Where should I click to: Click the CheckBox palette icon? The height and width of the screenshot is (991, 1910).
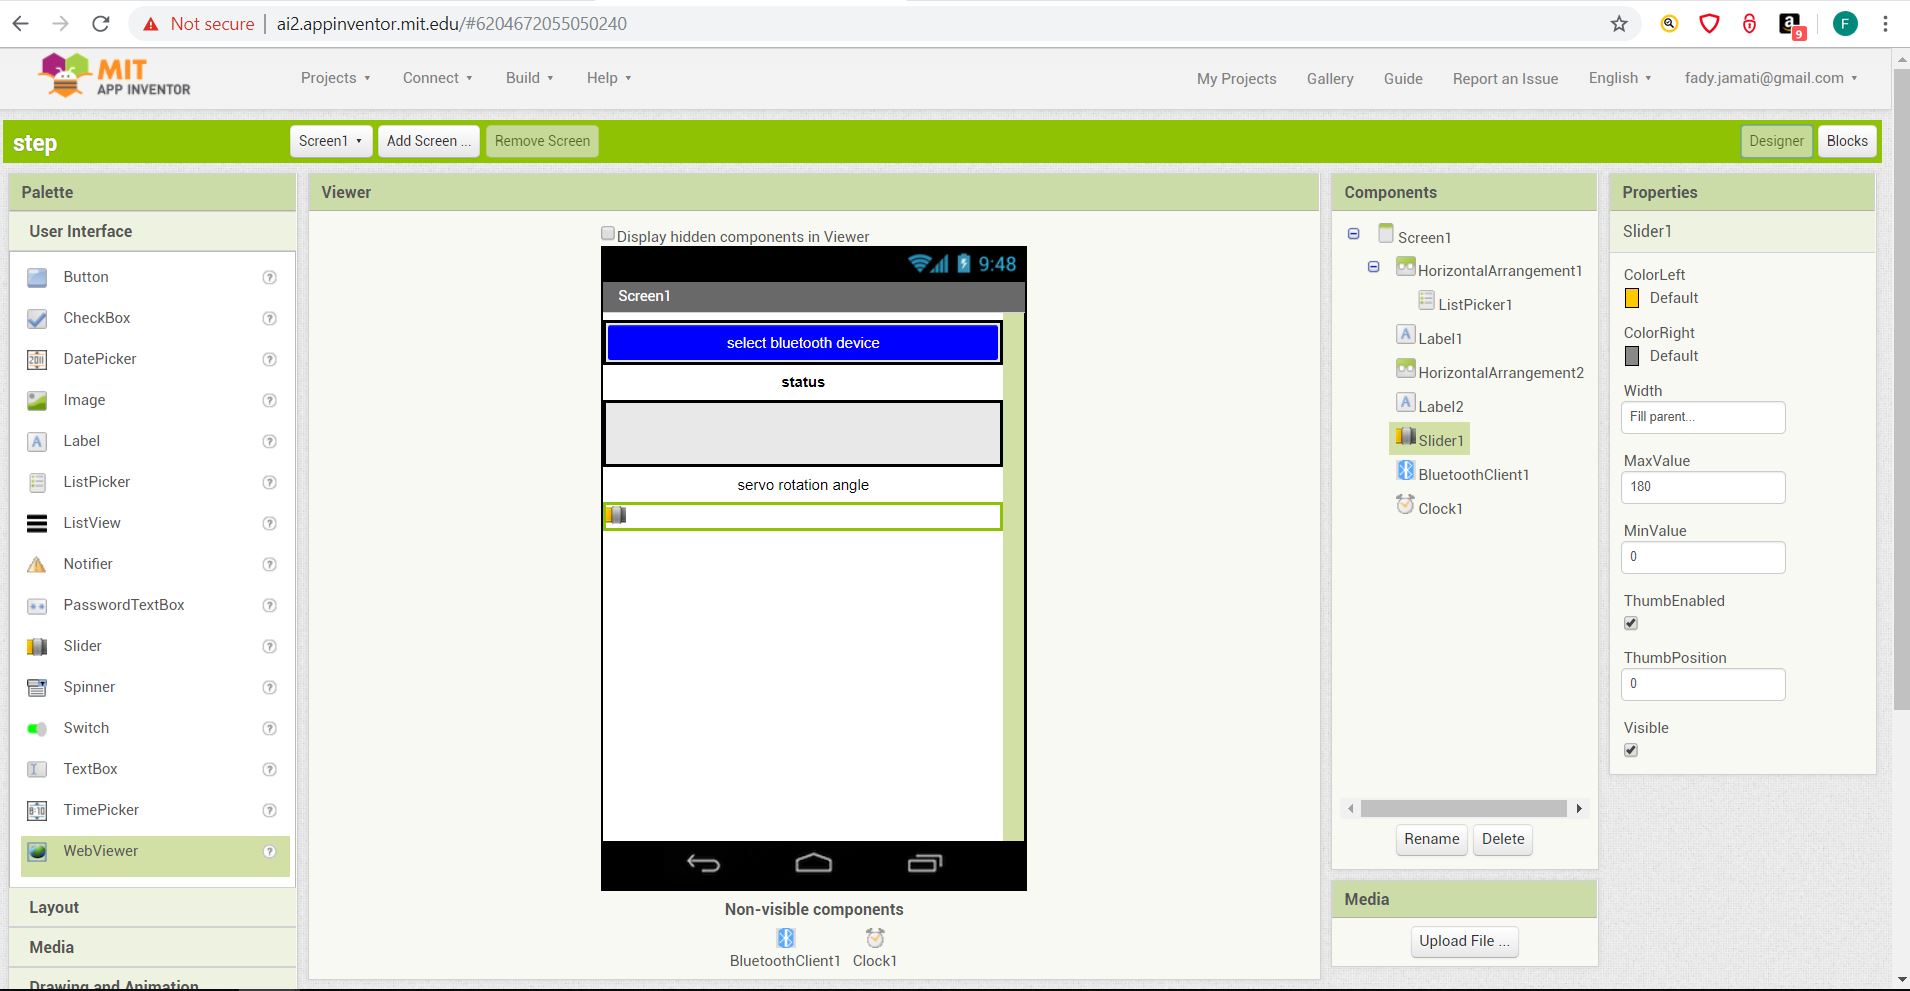[37, 319]
